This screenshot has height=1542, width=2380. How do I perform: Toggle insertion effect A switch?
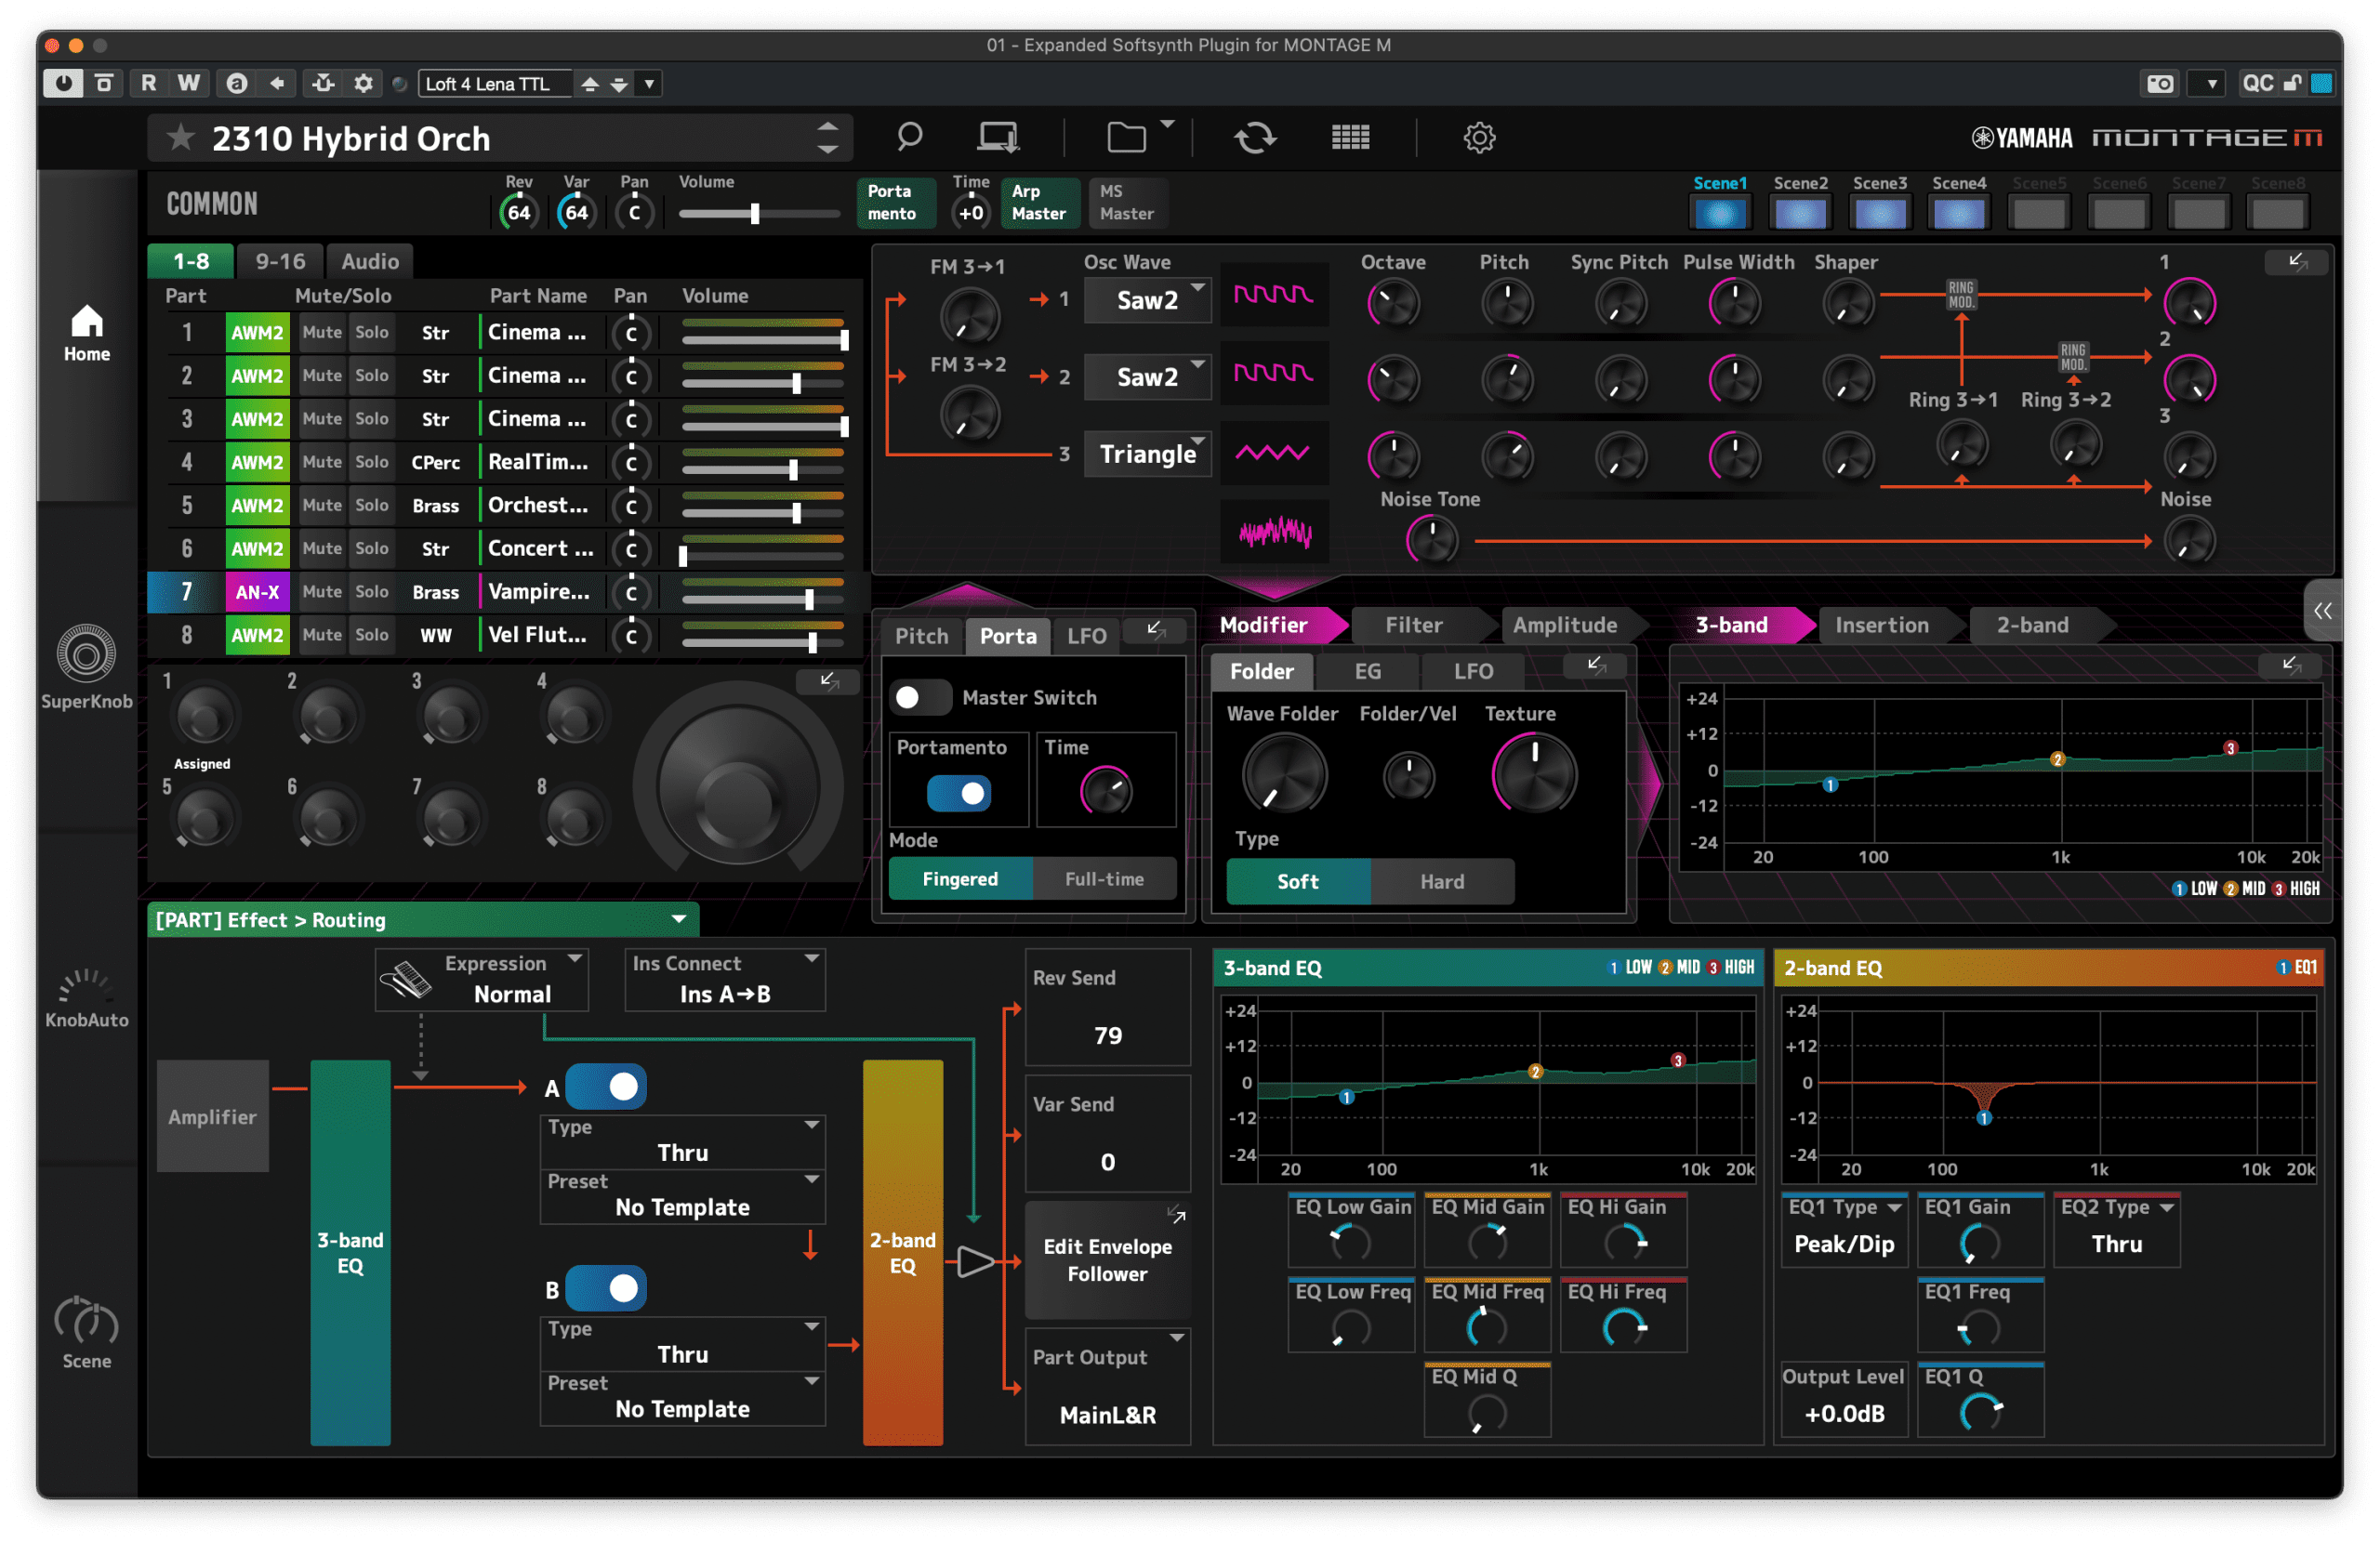606,1086
